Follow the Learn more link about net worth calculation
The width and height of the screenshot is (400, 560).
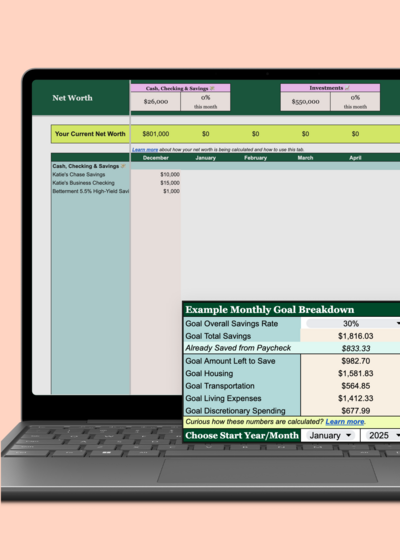[x=145, y=150]
